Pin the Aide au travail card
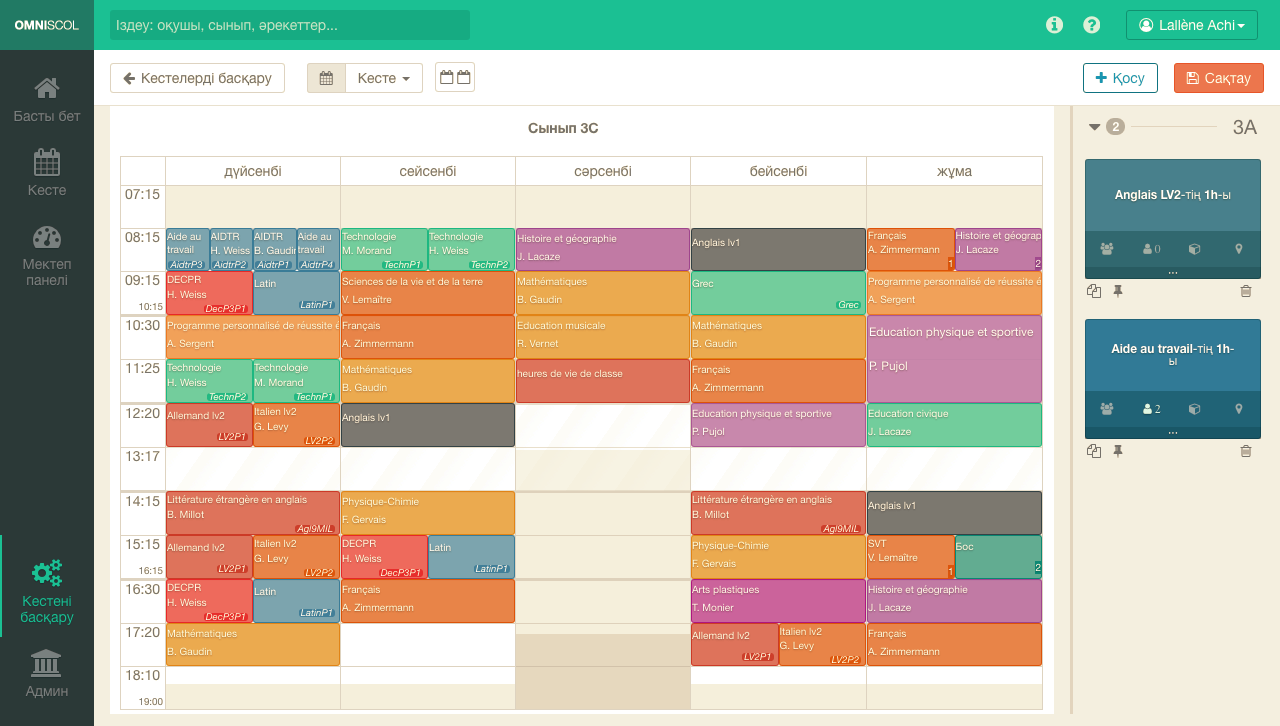Screen dimensions: 1280x726 1118,451
